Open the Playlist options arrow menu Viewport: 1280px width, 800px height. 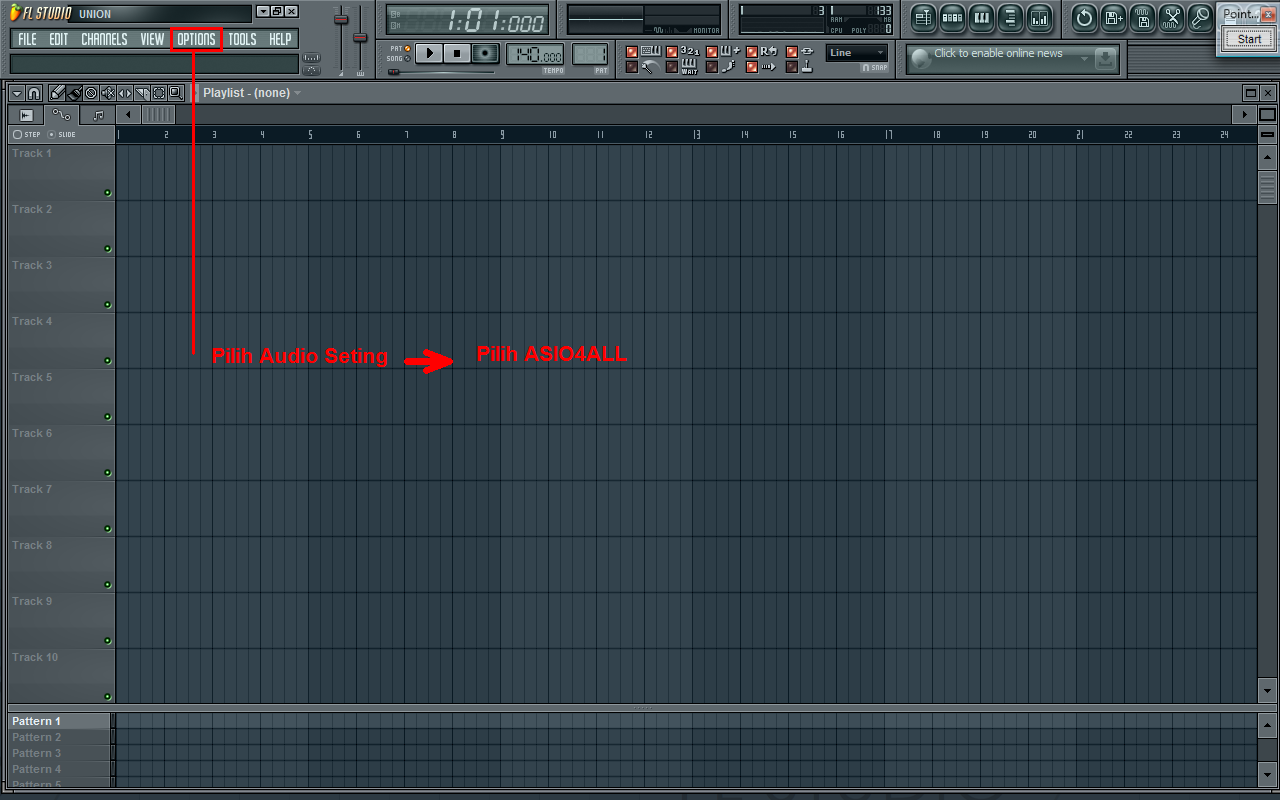pos(16,93)
